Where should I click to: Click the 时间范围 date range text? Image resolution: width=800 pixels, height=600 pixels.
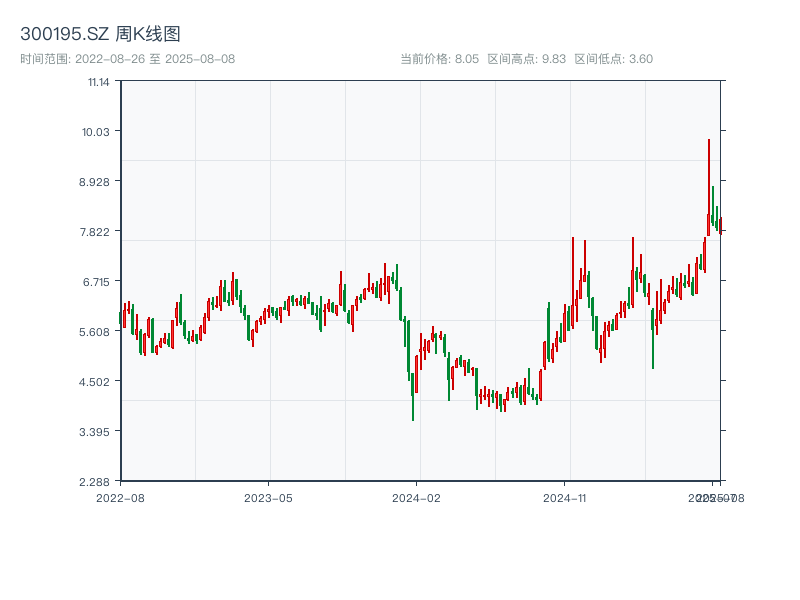(127, 59)
